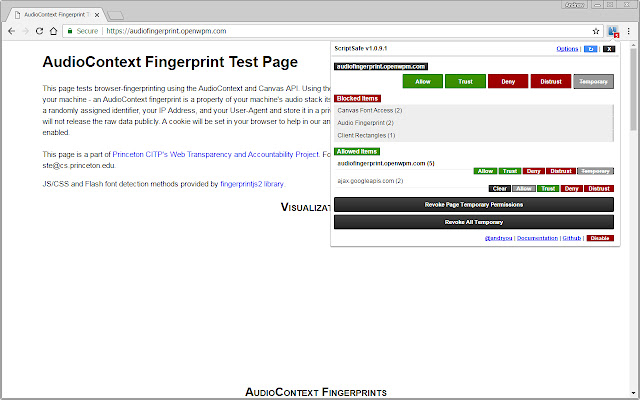The height and width of the screenshot is (400, 640).
Task: Click Revoke Page Temporary Permissions
Action: click(x=473, y=204)
